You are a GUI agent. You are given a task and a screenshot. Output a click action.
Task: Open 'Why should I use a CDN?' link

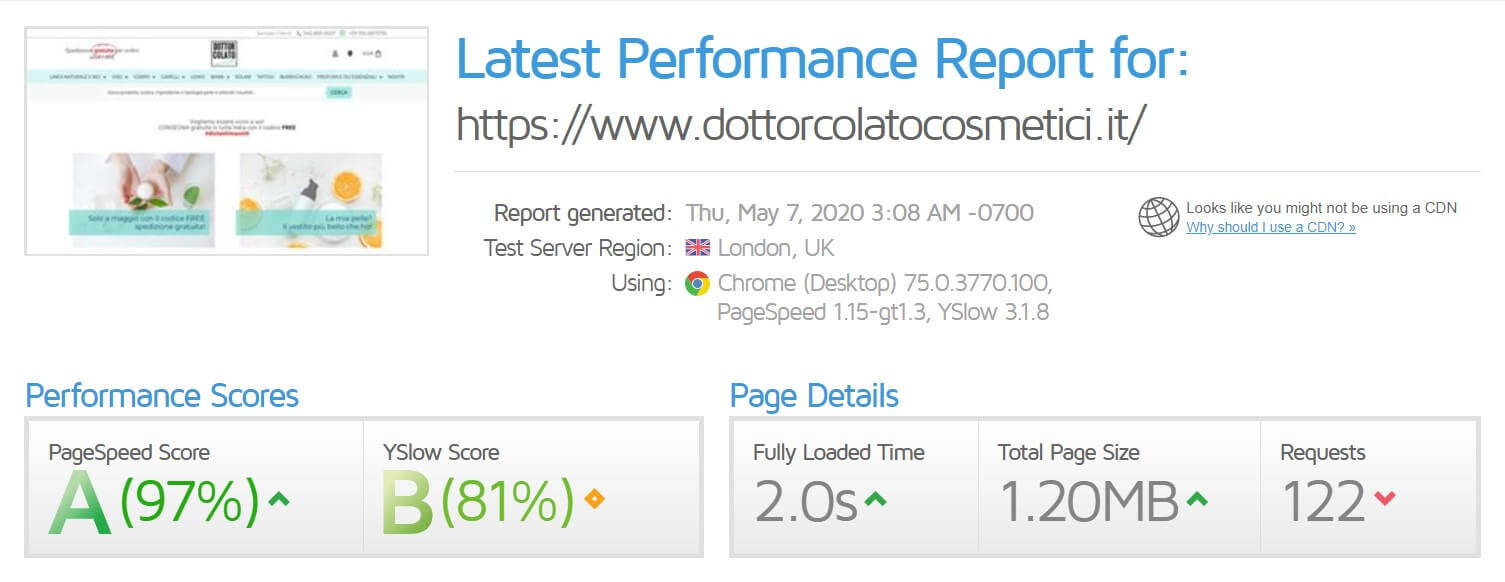[x=1270, y=228]
